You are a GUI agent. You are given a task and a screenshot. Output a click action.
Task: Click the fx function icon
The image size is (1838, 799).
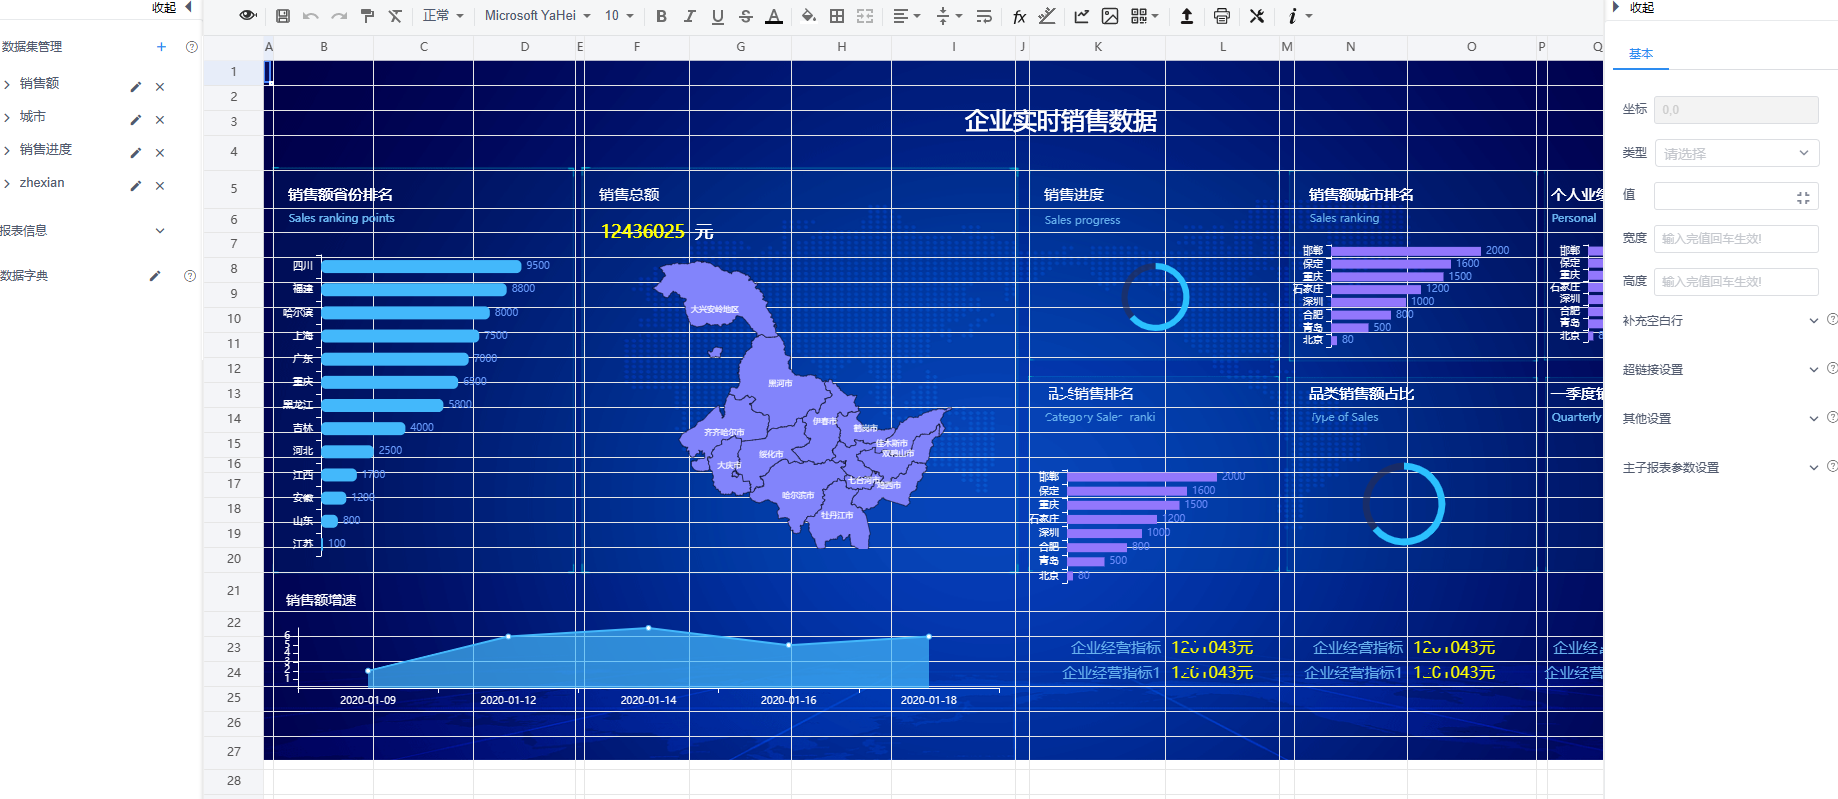point(1019,16)
